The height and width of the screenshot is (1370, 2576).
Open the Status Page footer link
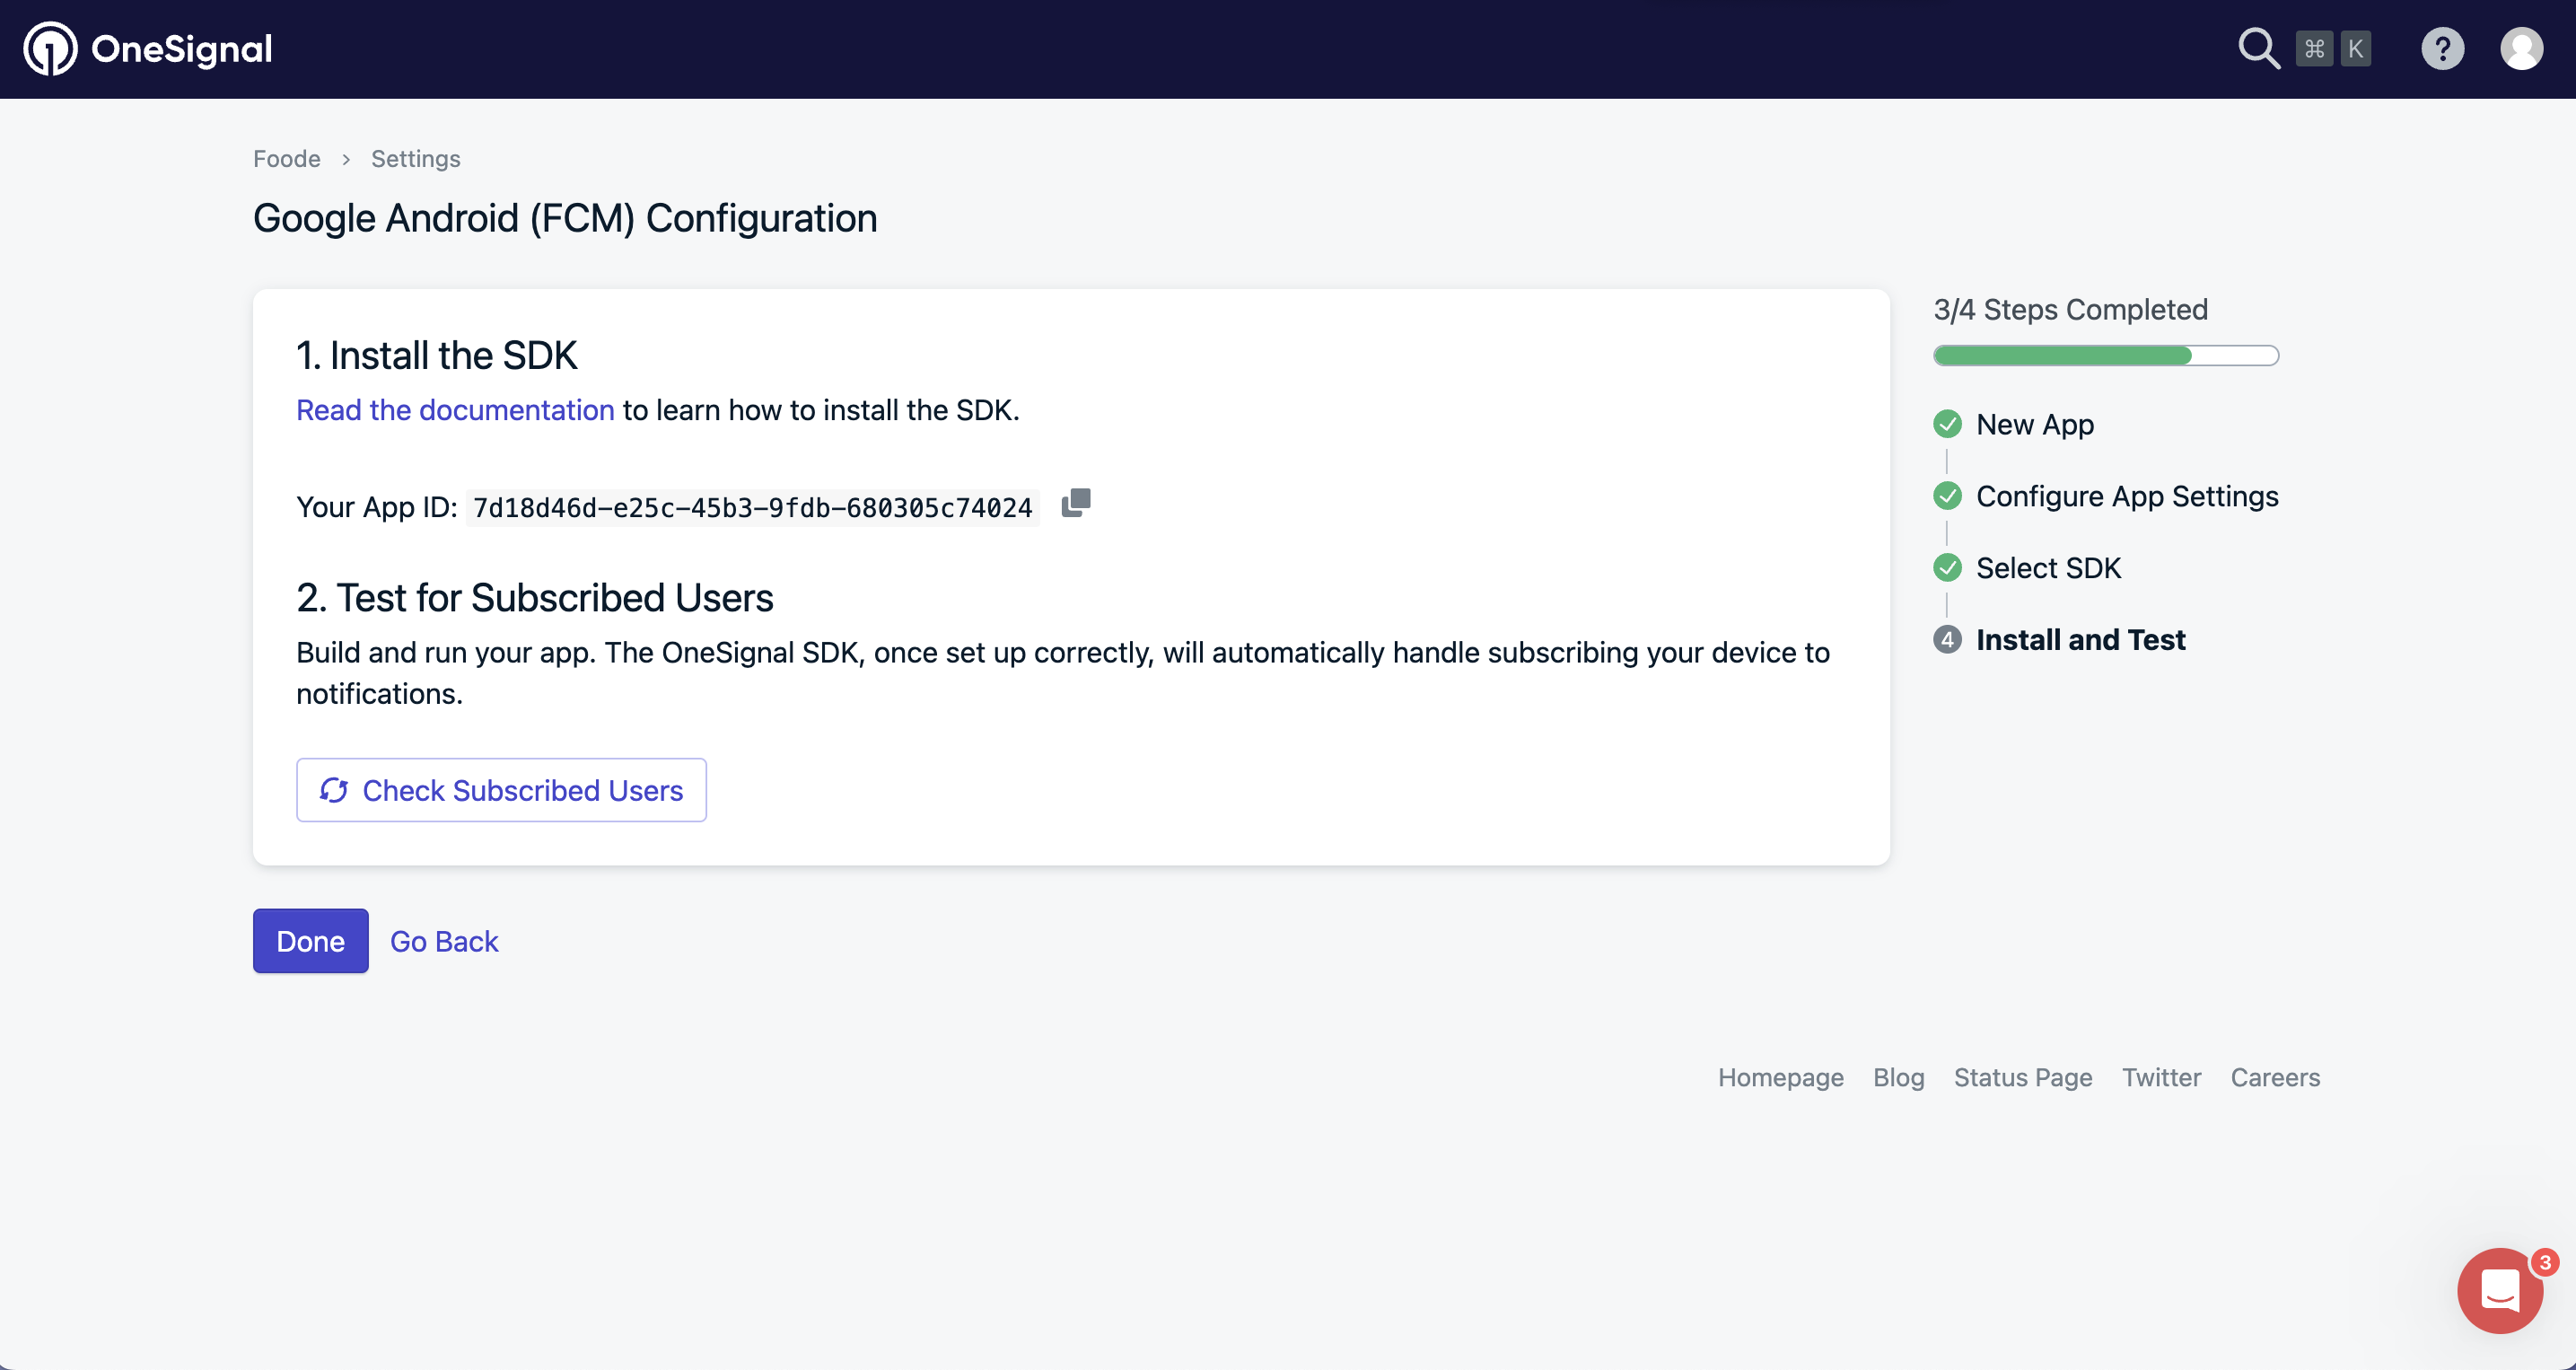coord(2023,1077)
